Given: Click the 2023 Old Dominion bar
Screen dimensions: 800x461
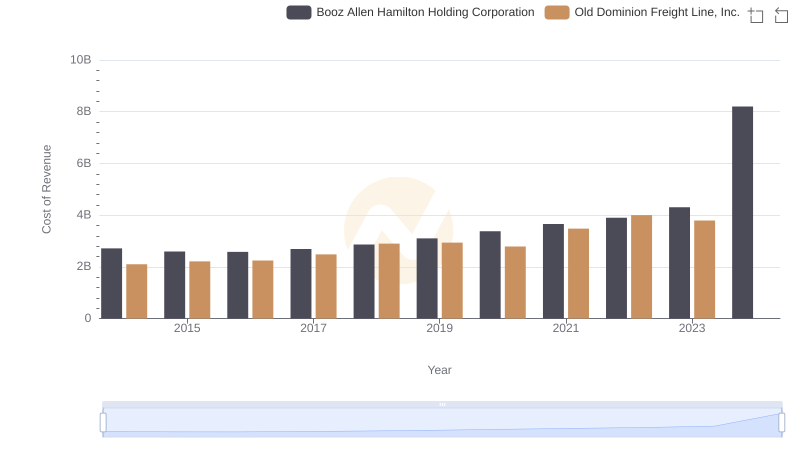Looking at the screenshot, I should click(705, 270).
